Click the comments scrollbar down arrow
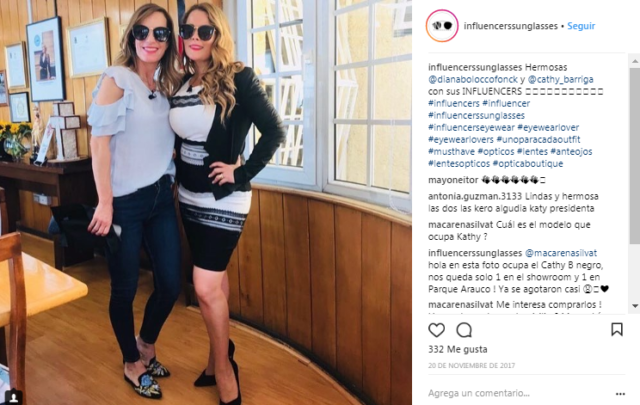 635,306
